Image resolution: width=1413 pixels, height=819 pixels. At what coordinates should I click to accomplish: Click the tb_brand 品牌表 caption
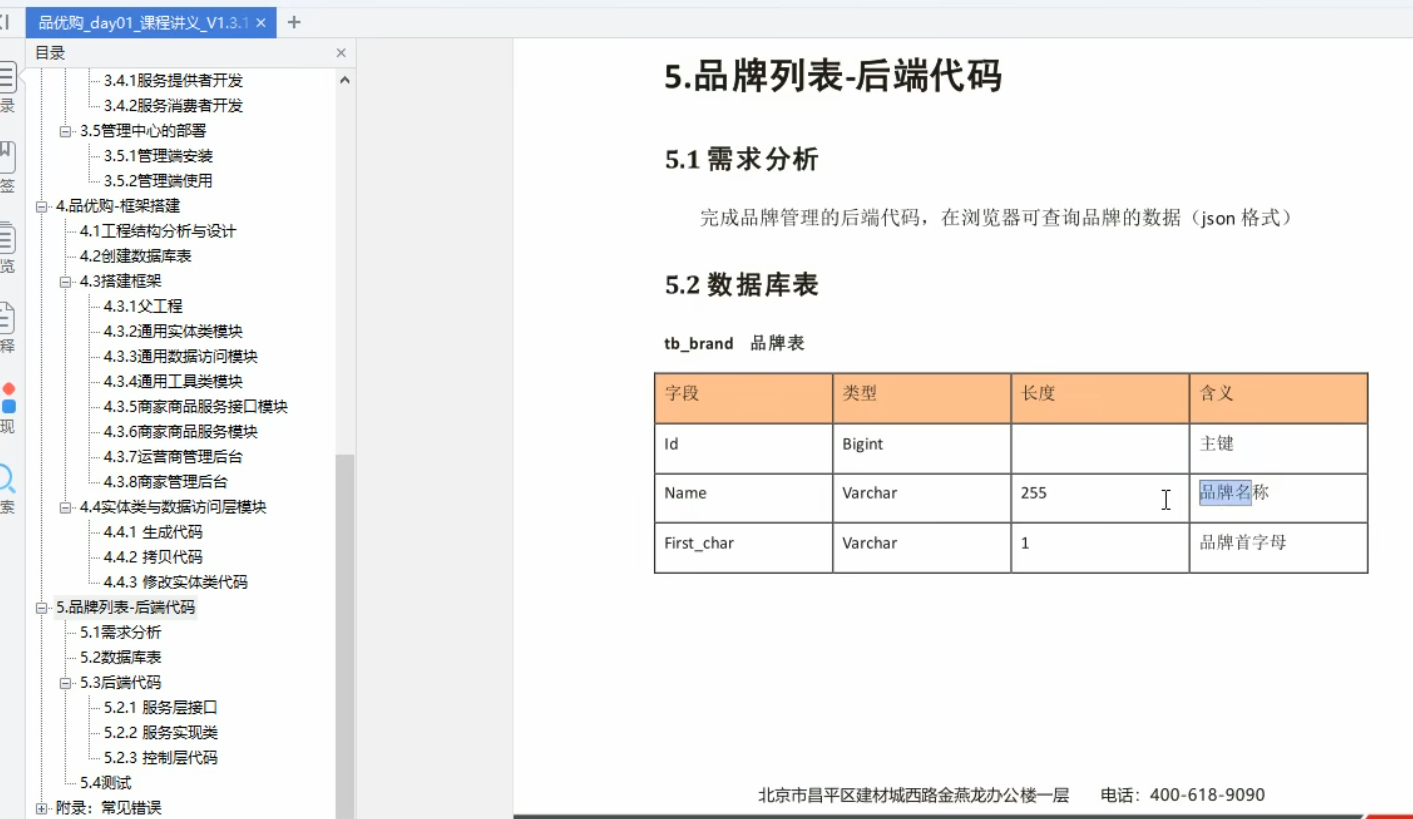point(734,343)
